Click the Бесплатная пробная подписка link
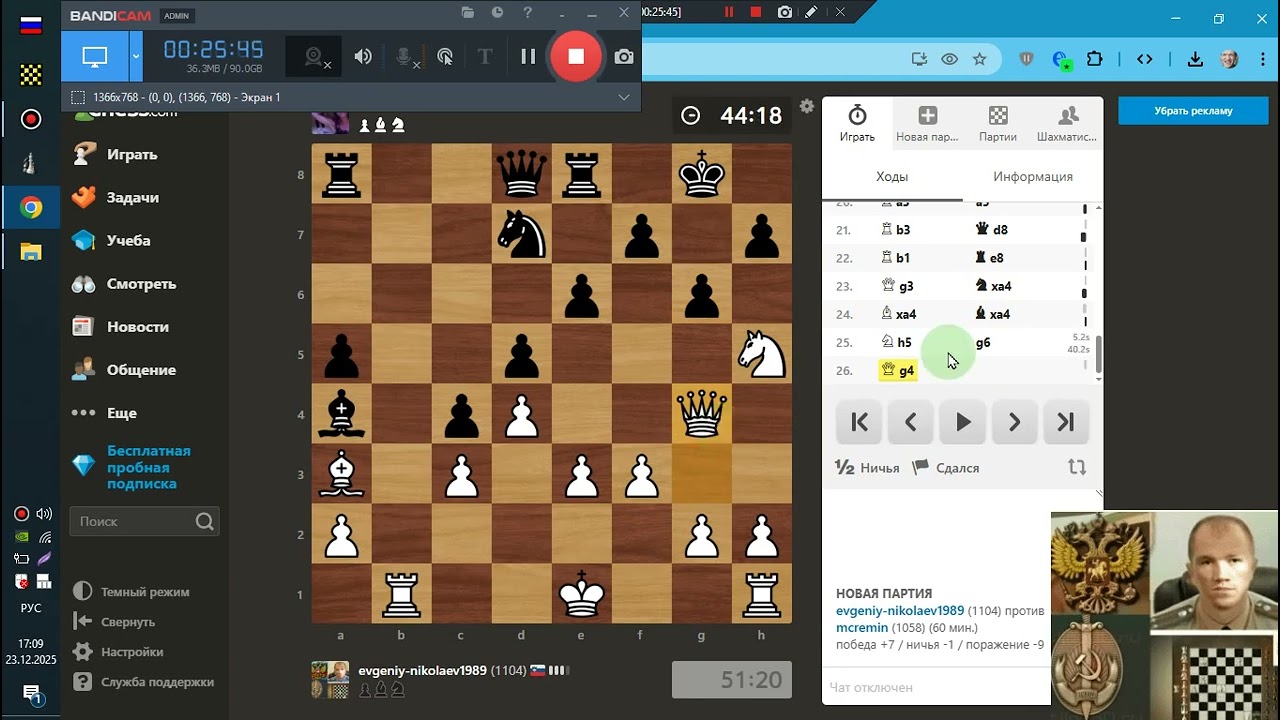Viewport: 1280px width, 720px height. click(x=148, y=467)
